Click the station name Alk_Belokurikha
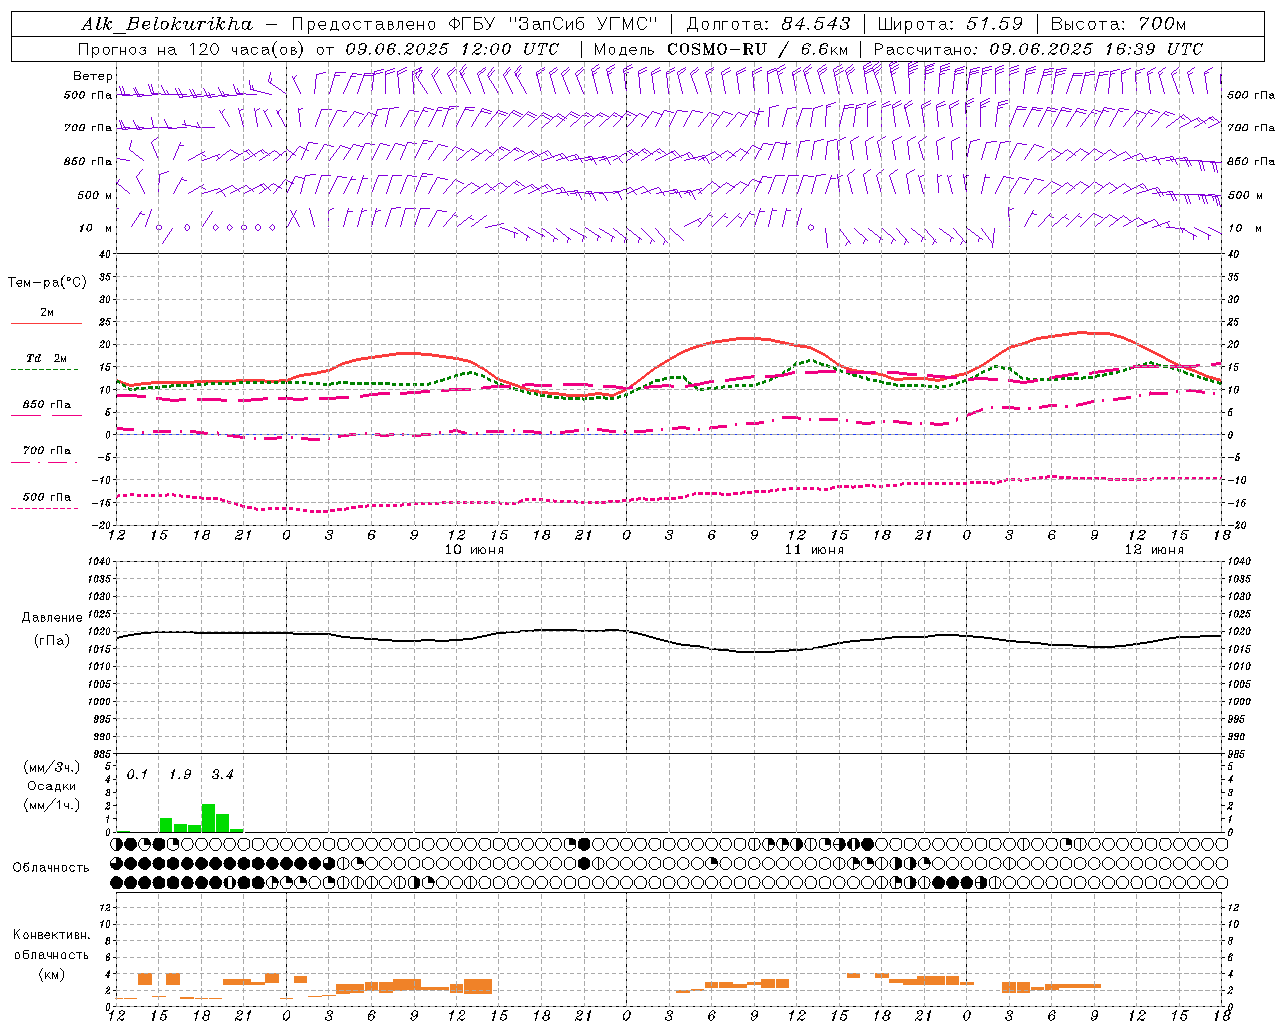The height and width of the screenshot is (1024, 1280). click(167, 24)
